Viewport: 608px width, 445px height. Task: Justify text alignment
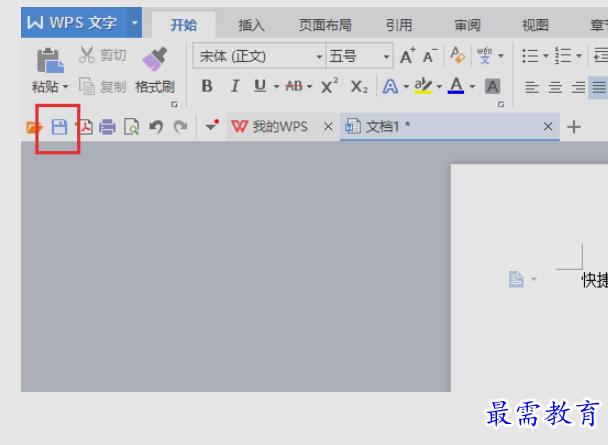pyautogui.click(x=599, y=87)
